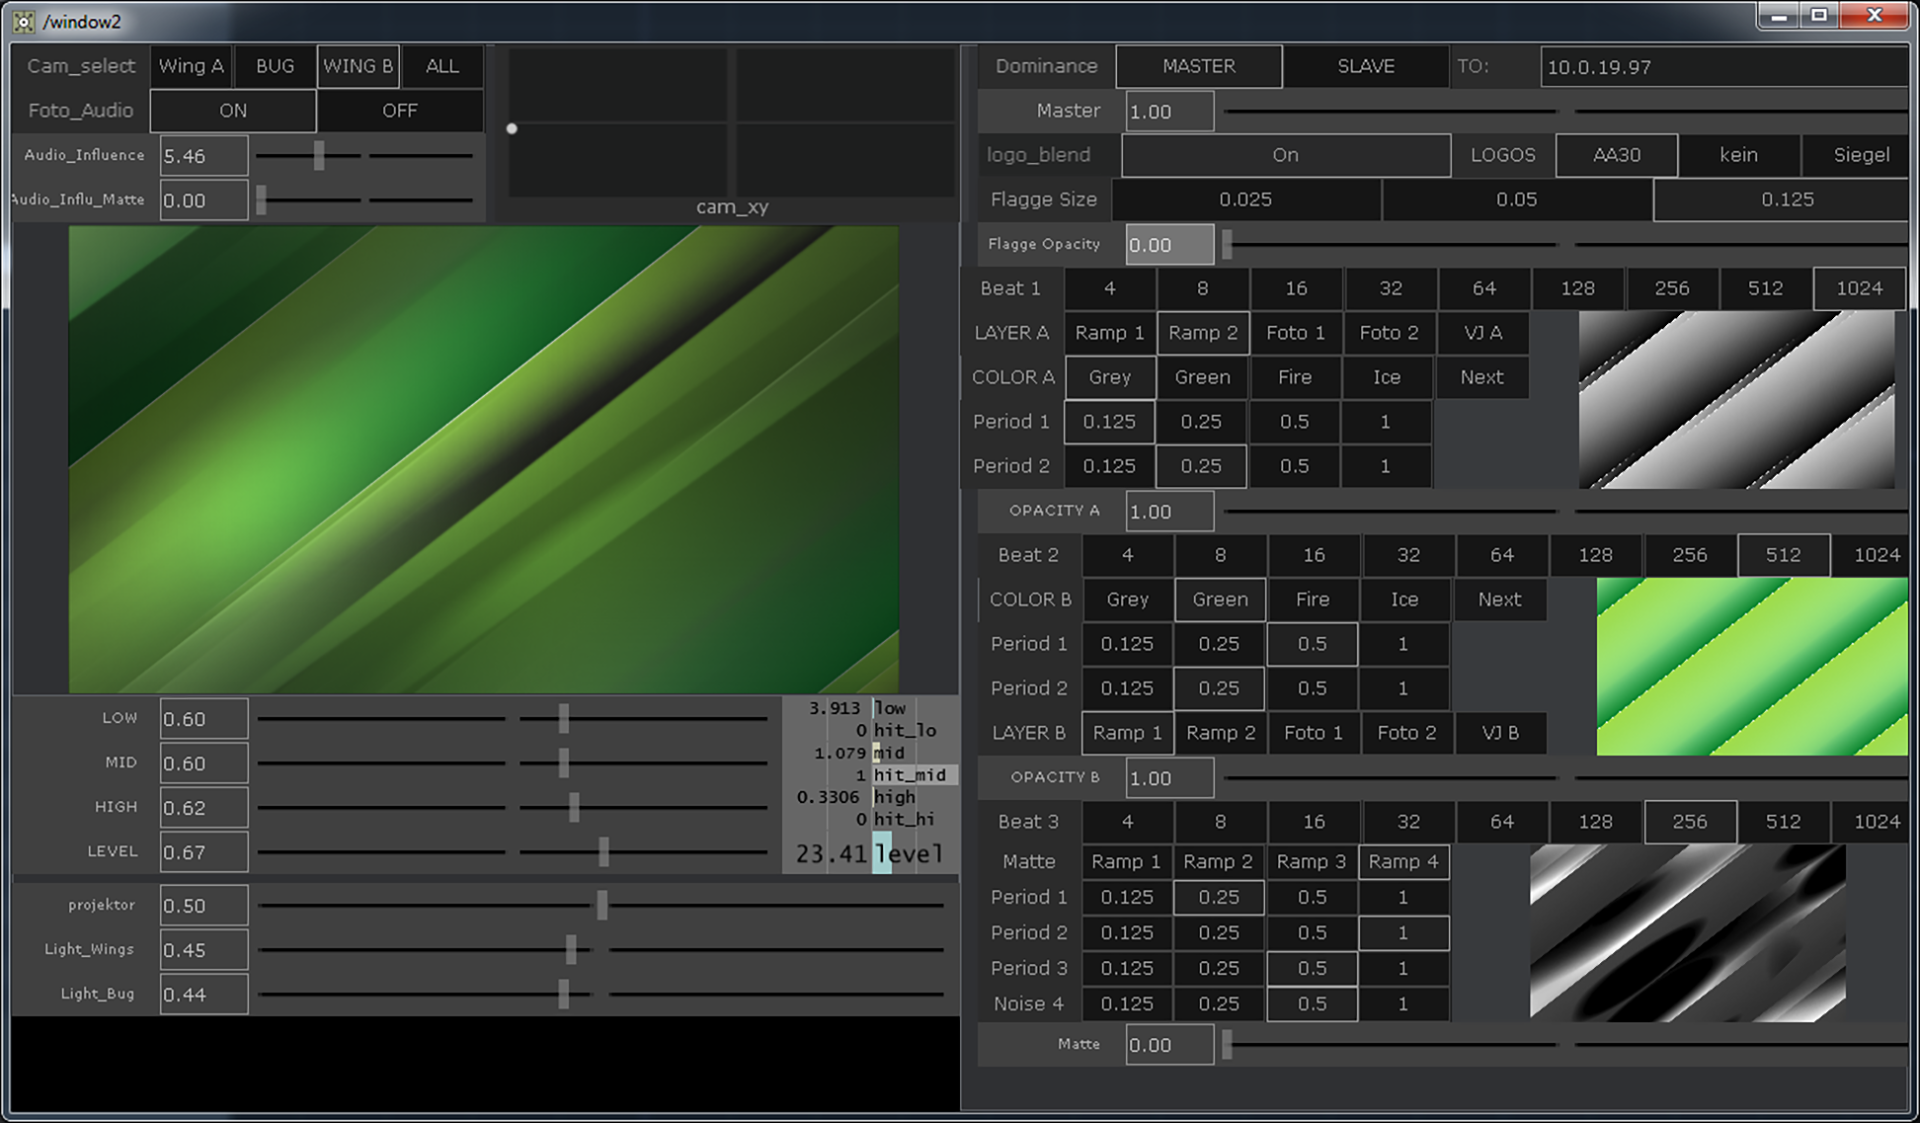This screenshot has height=1123, width=1920.
Task: Set Dominance to SLAVE
Action: click(1366, 66)
